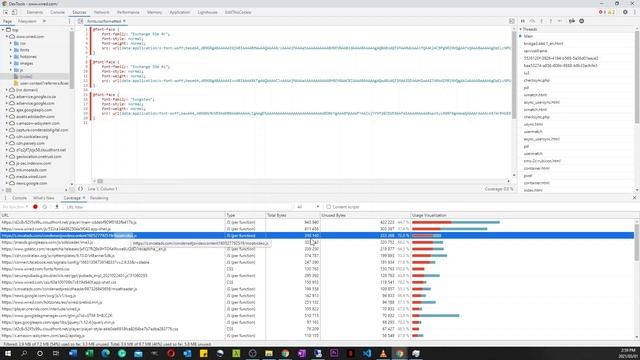Select the Main thread entry

(528, 36)
